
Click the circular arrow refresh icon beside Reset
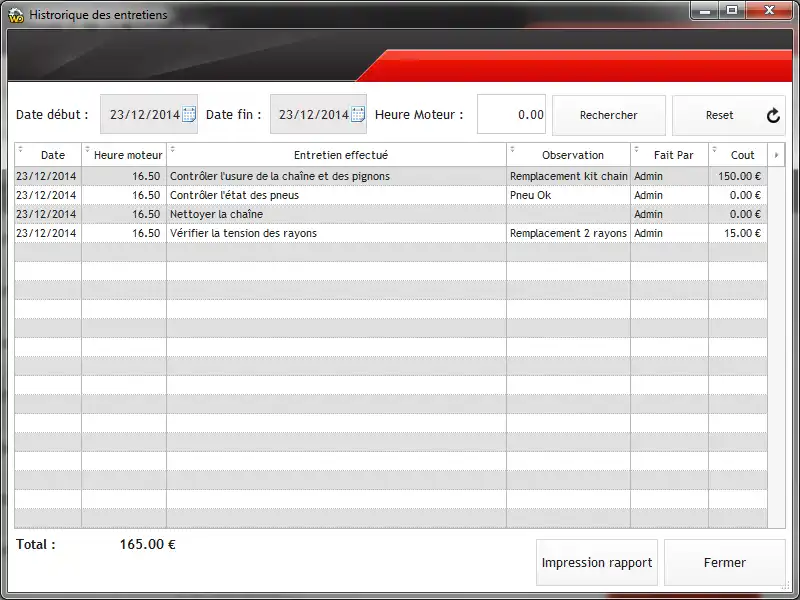[773, 115]
